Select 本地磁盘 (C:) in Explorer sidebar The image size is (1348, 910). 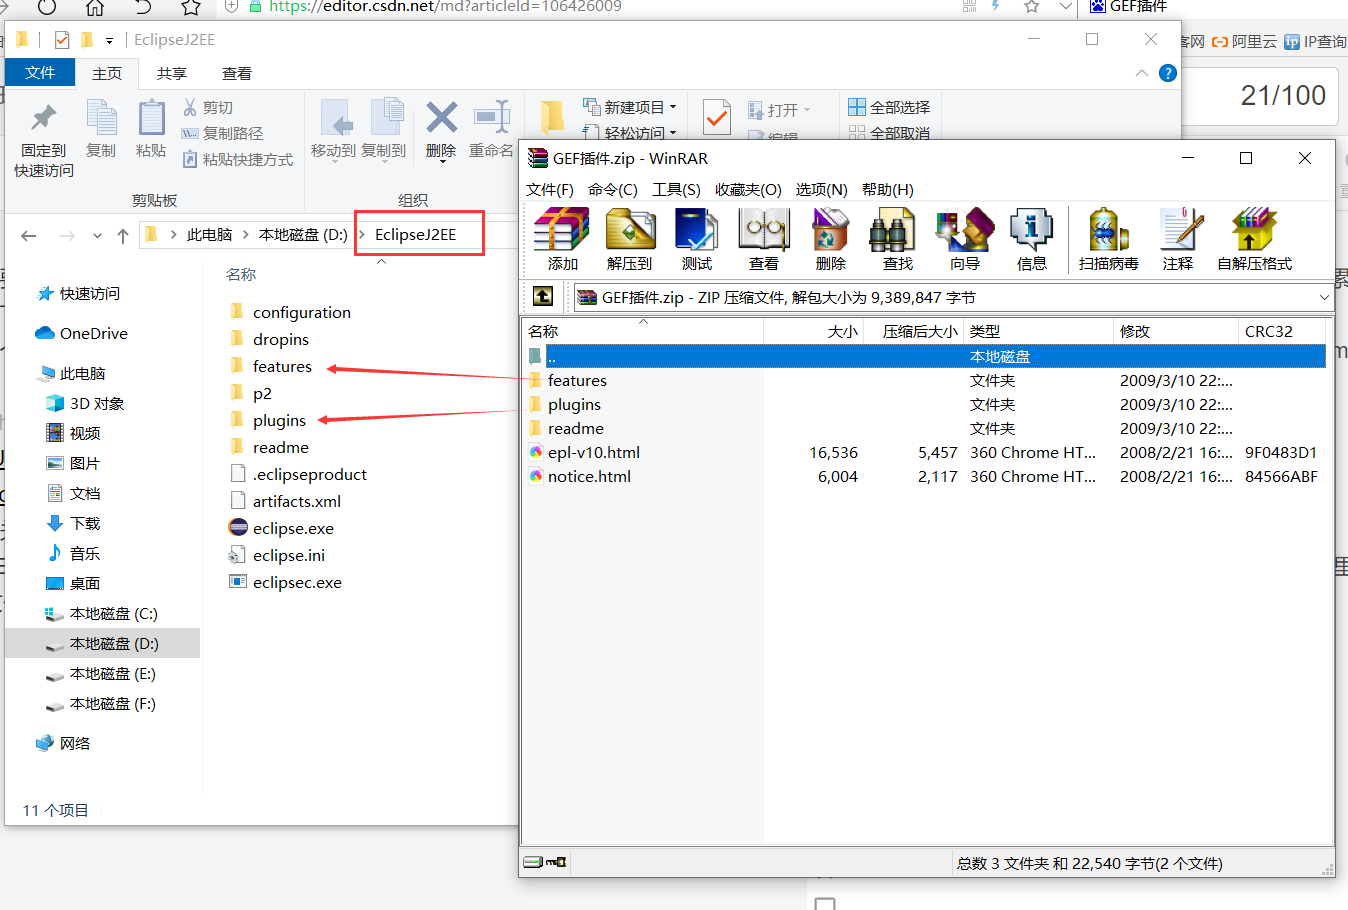click(x=101, y=614)
